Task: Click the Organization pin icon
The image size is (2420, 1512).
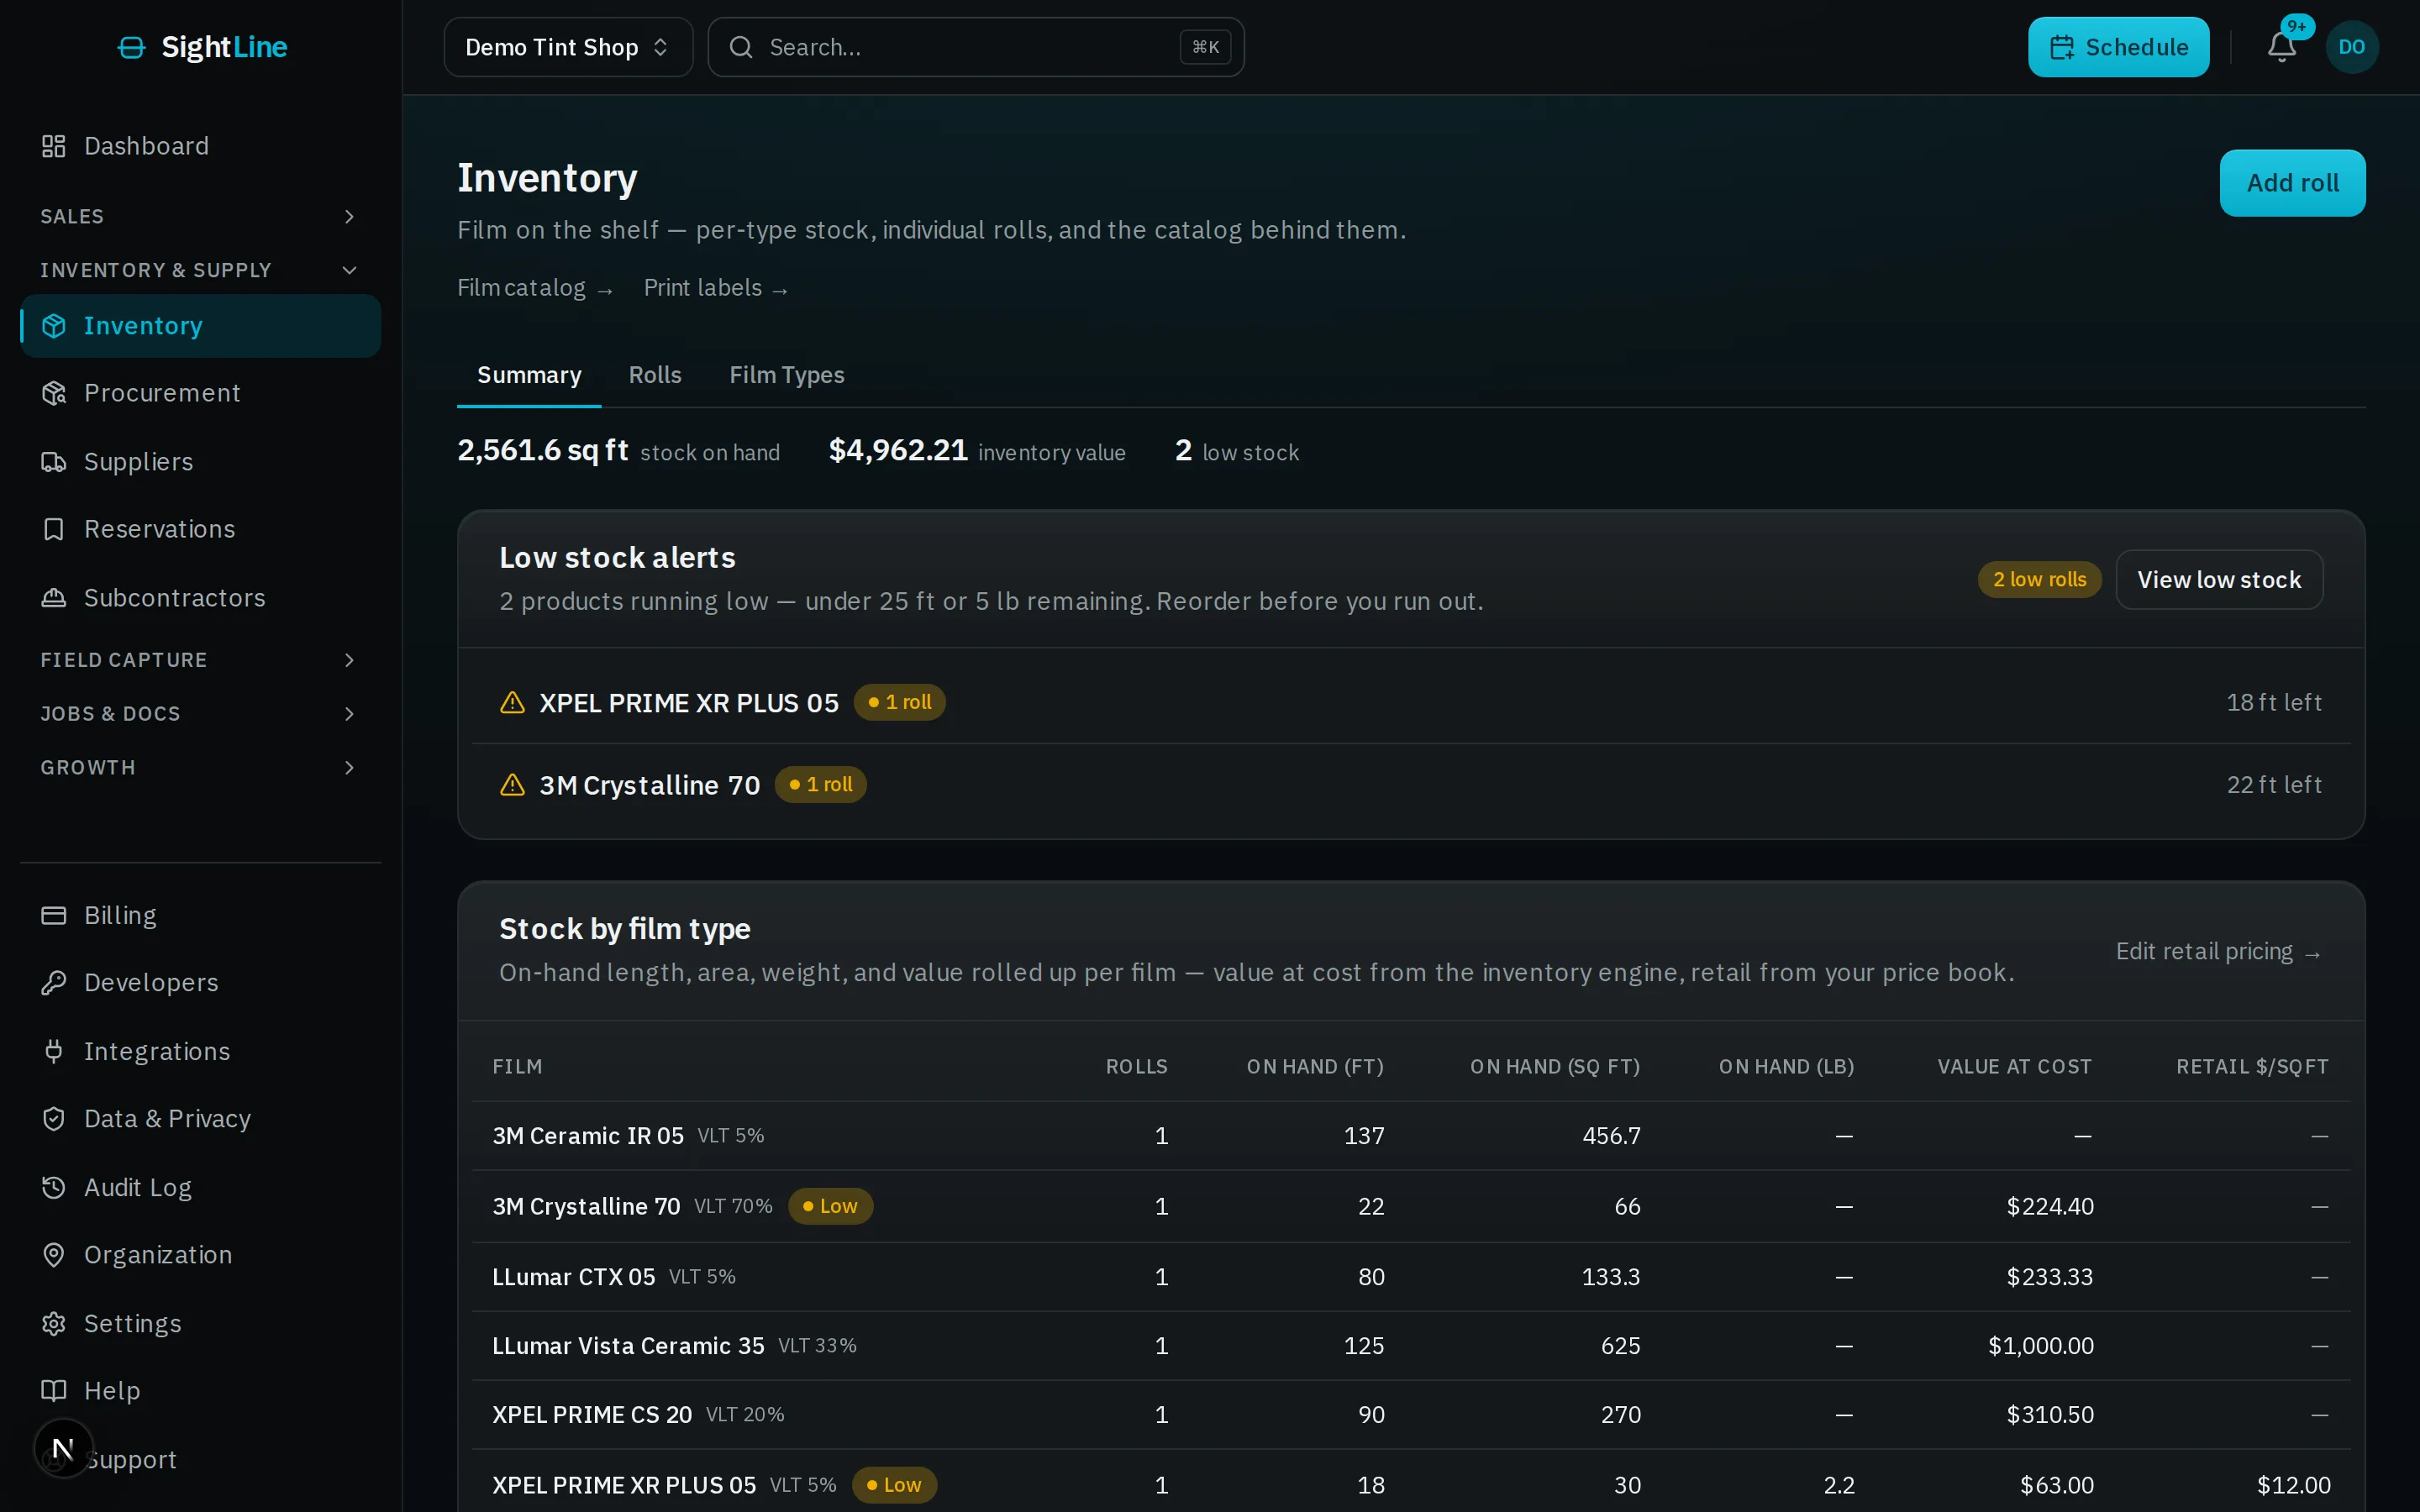Action: pos(54,1255)
